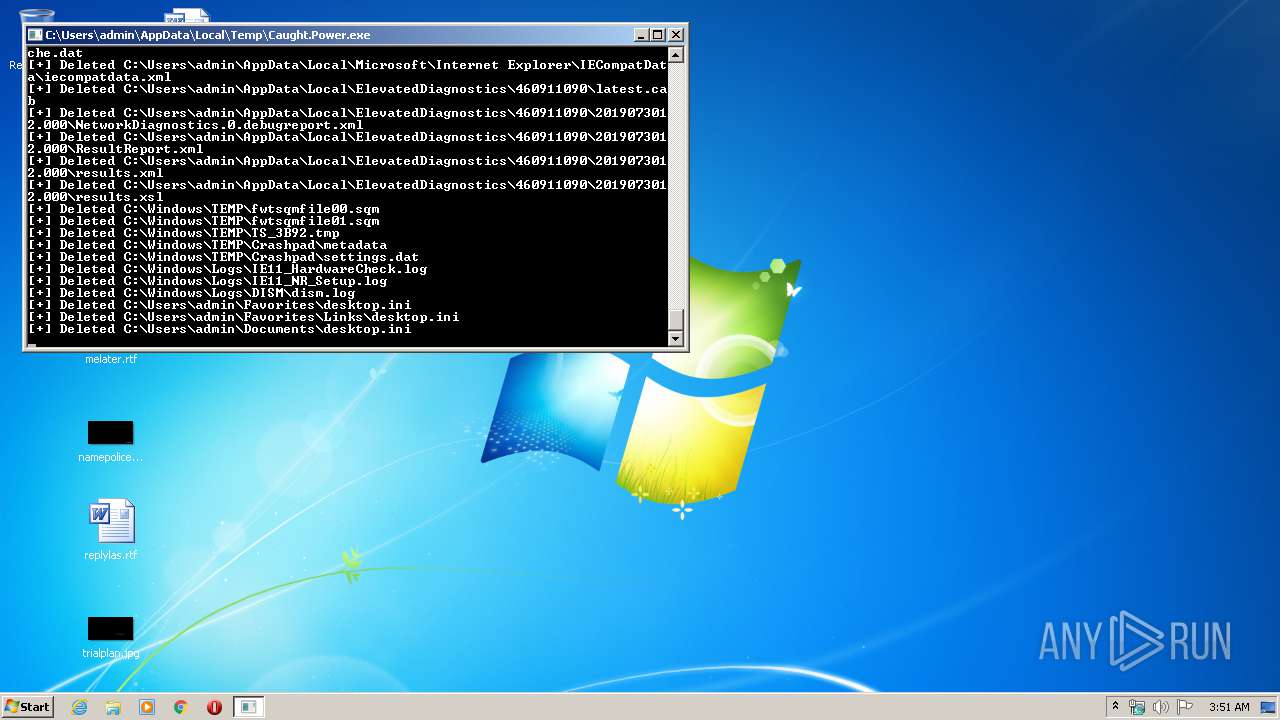Click the scroll down arrow in console
The image size is (1280, 720).
point(676,339)
